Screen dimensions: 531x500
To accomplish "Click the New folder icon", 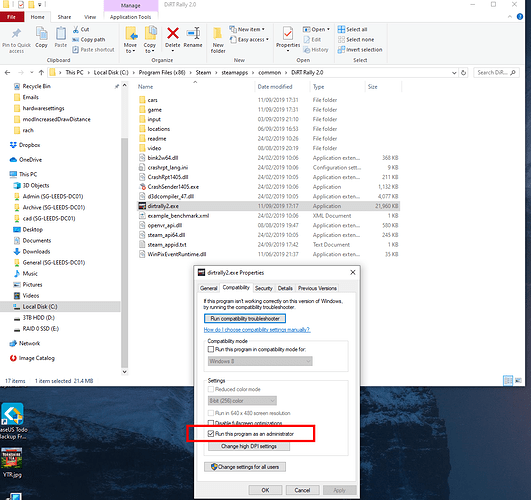I will click(218, 34).
